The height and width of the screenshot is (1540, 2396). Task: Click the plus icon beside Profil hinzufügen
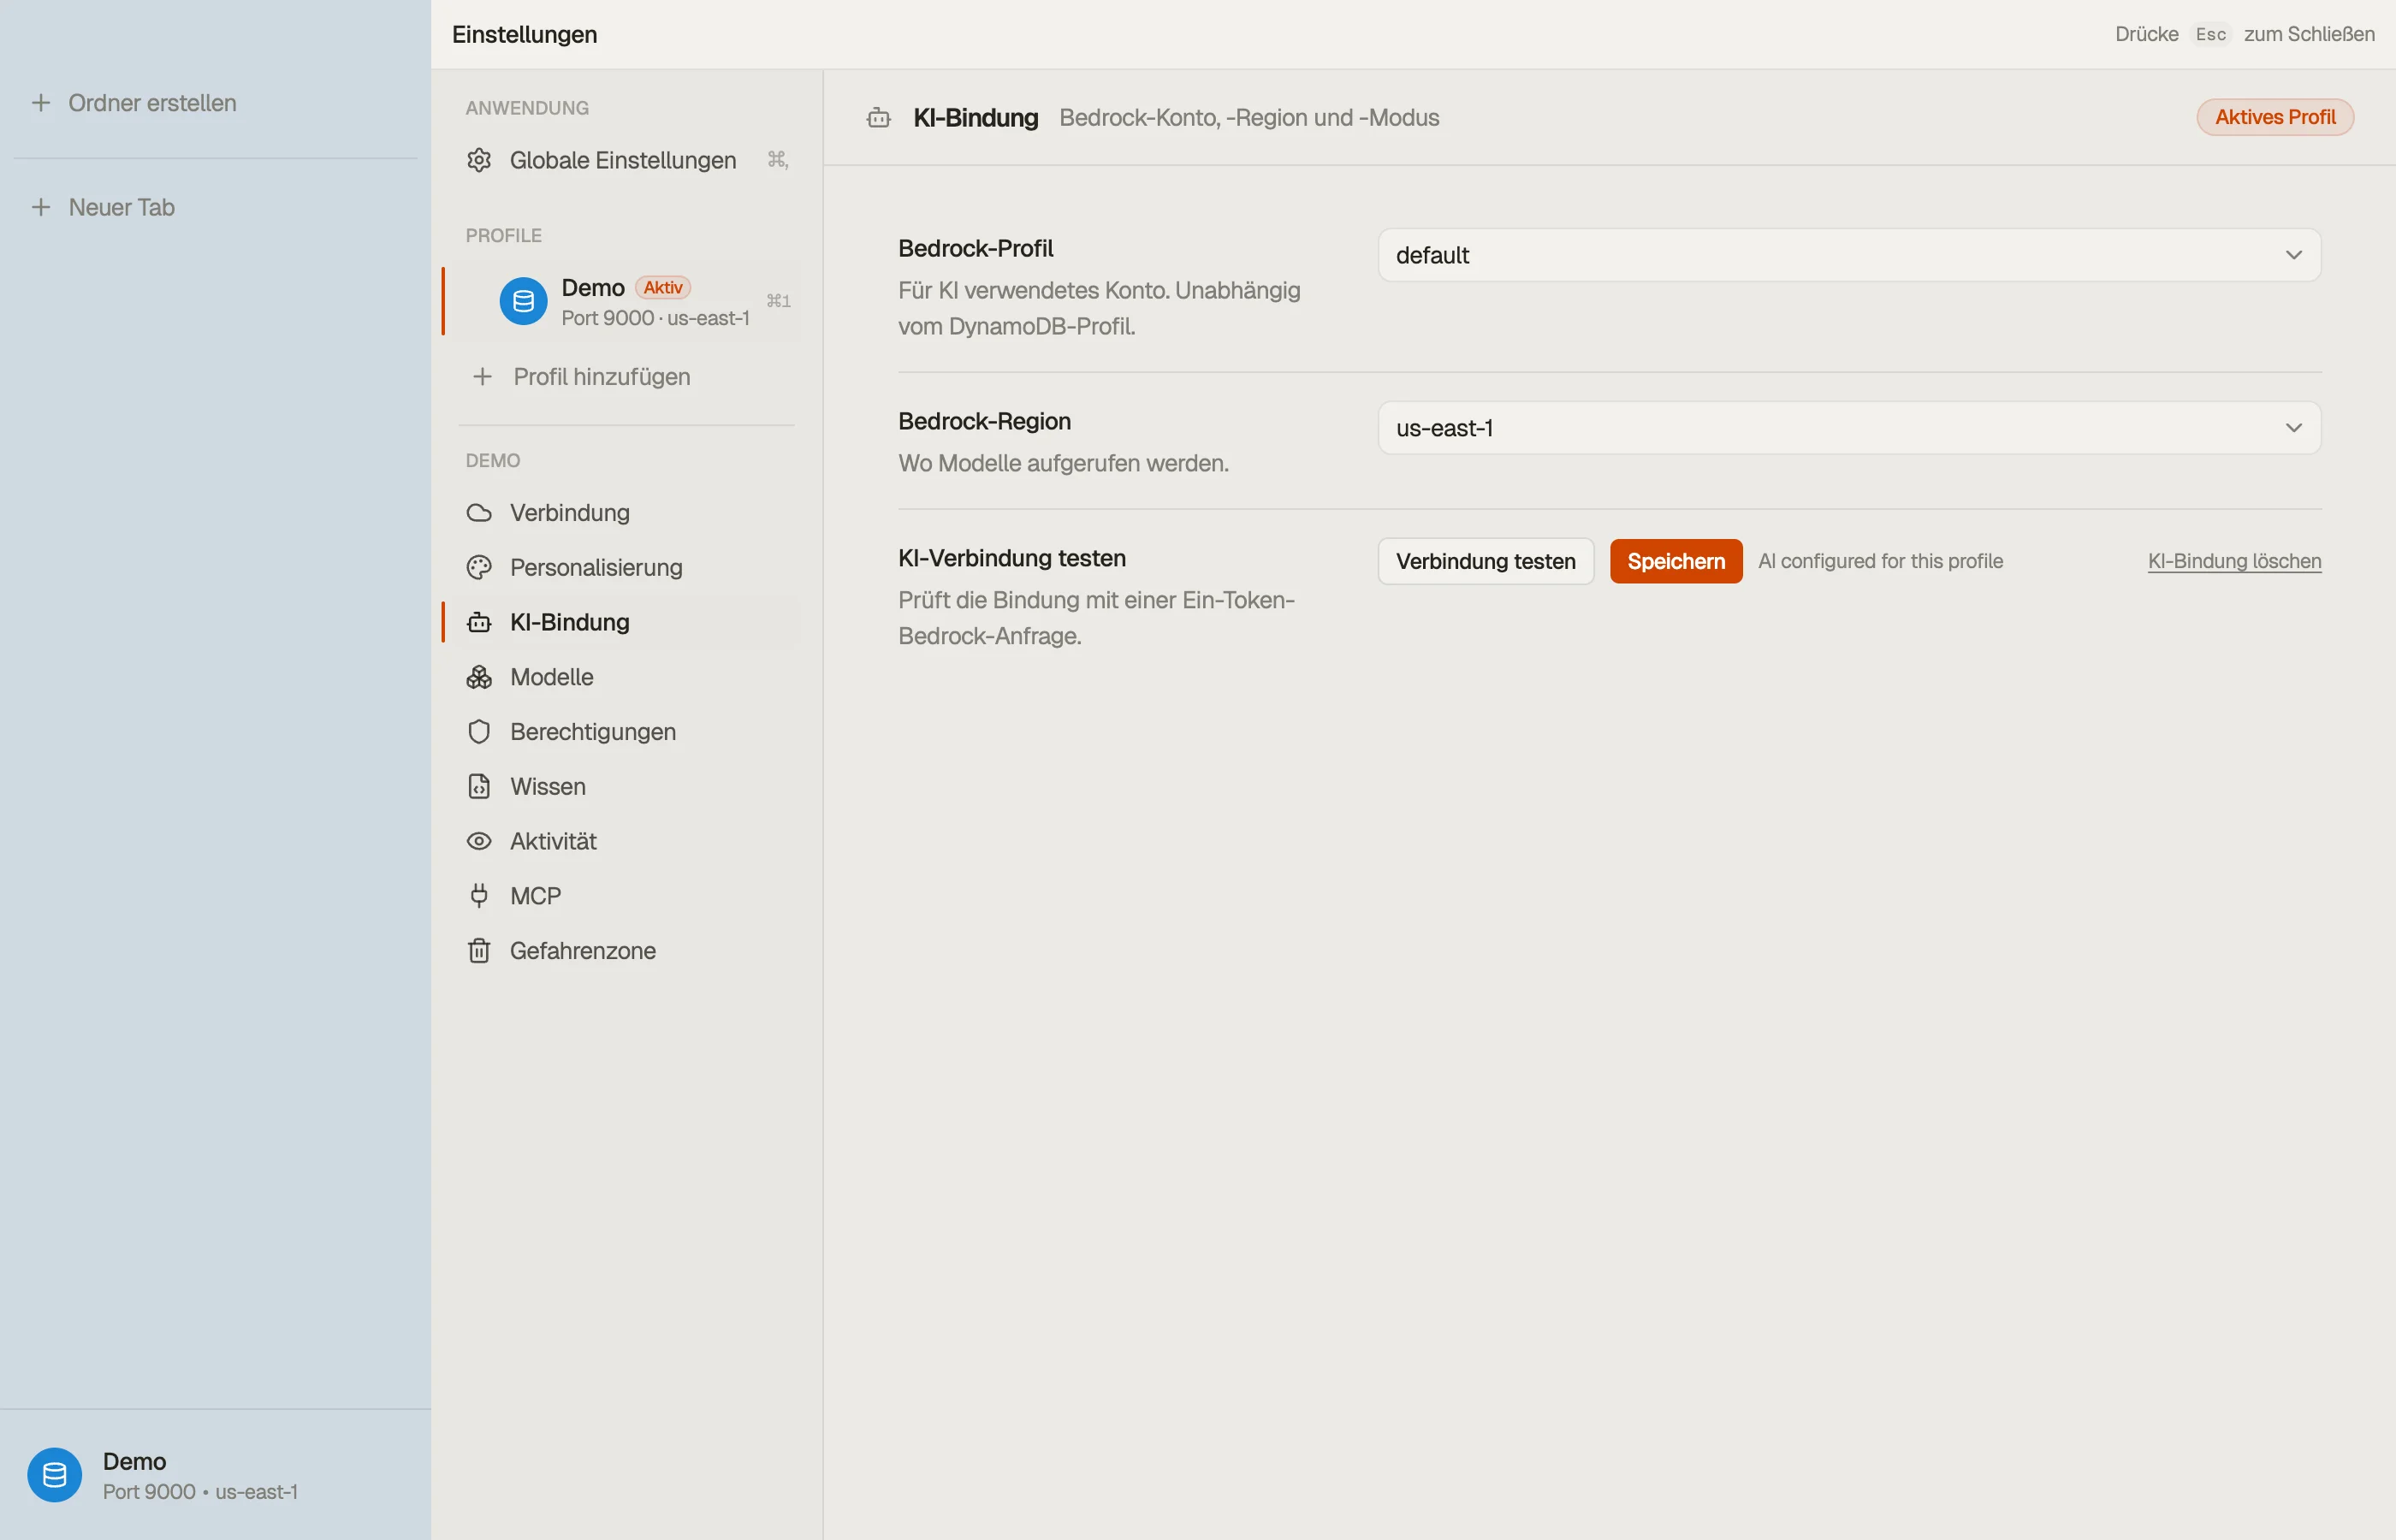(483, 377)
